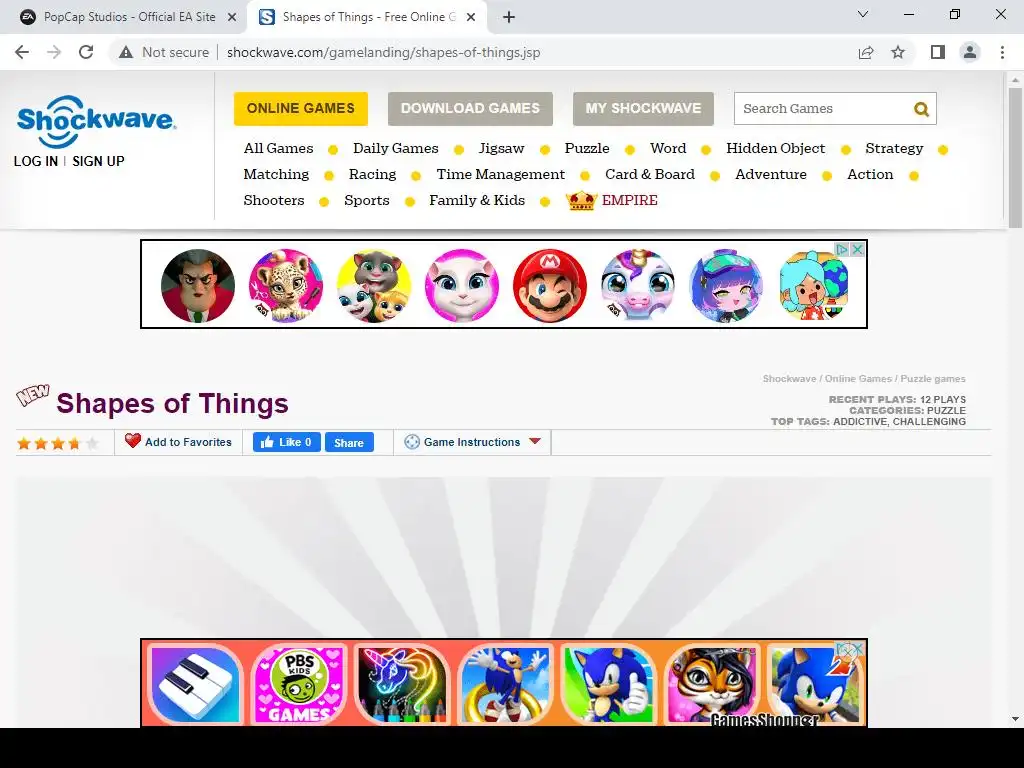Open the Shockwave breadcrumb link
The height and width of the screenshot is (768, 1024).
point(789,379)
